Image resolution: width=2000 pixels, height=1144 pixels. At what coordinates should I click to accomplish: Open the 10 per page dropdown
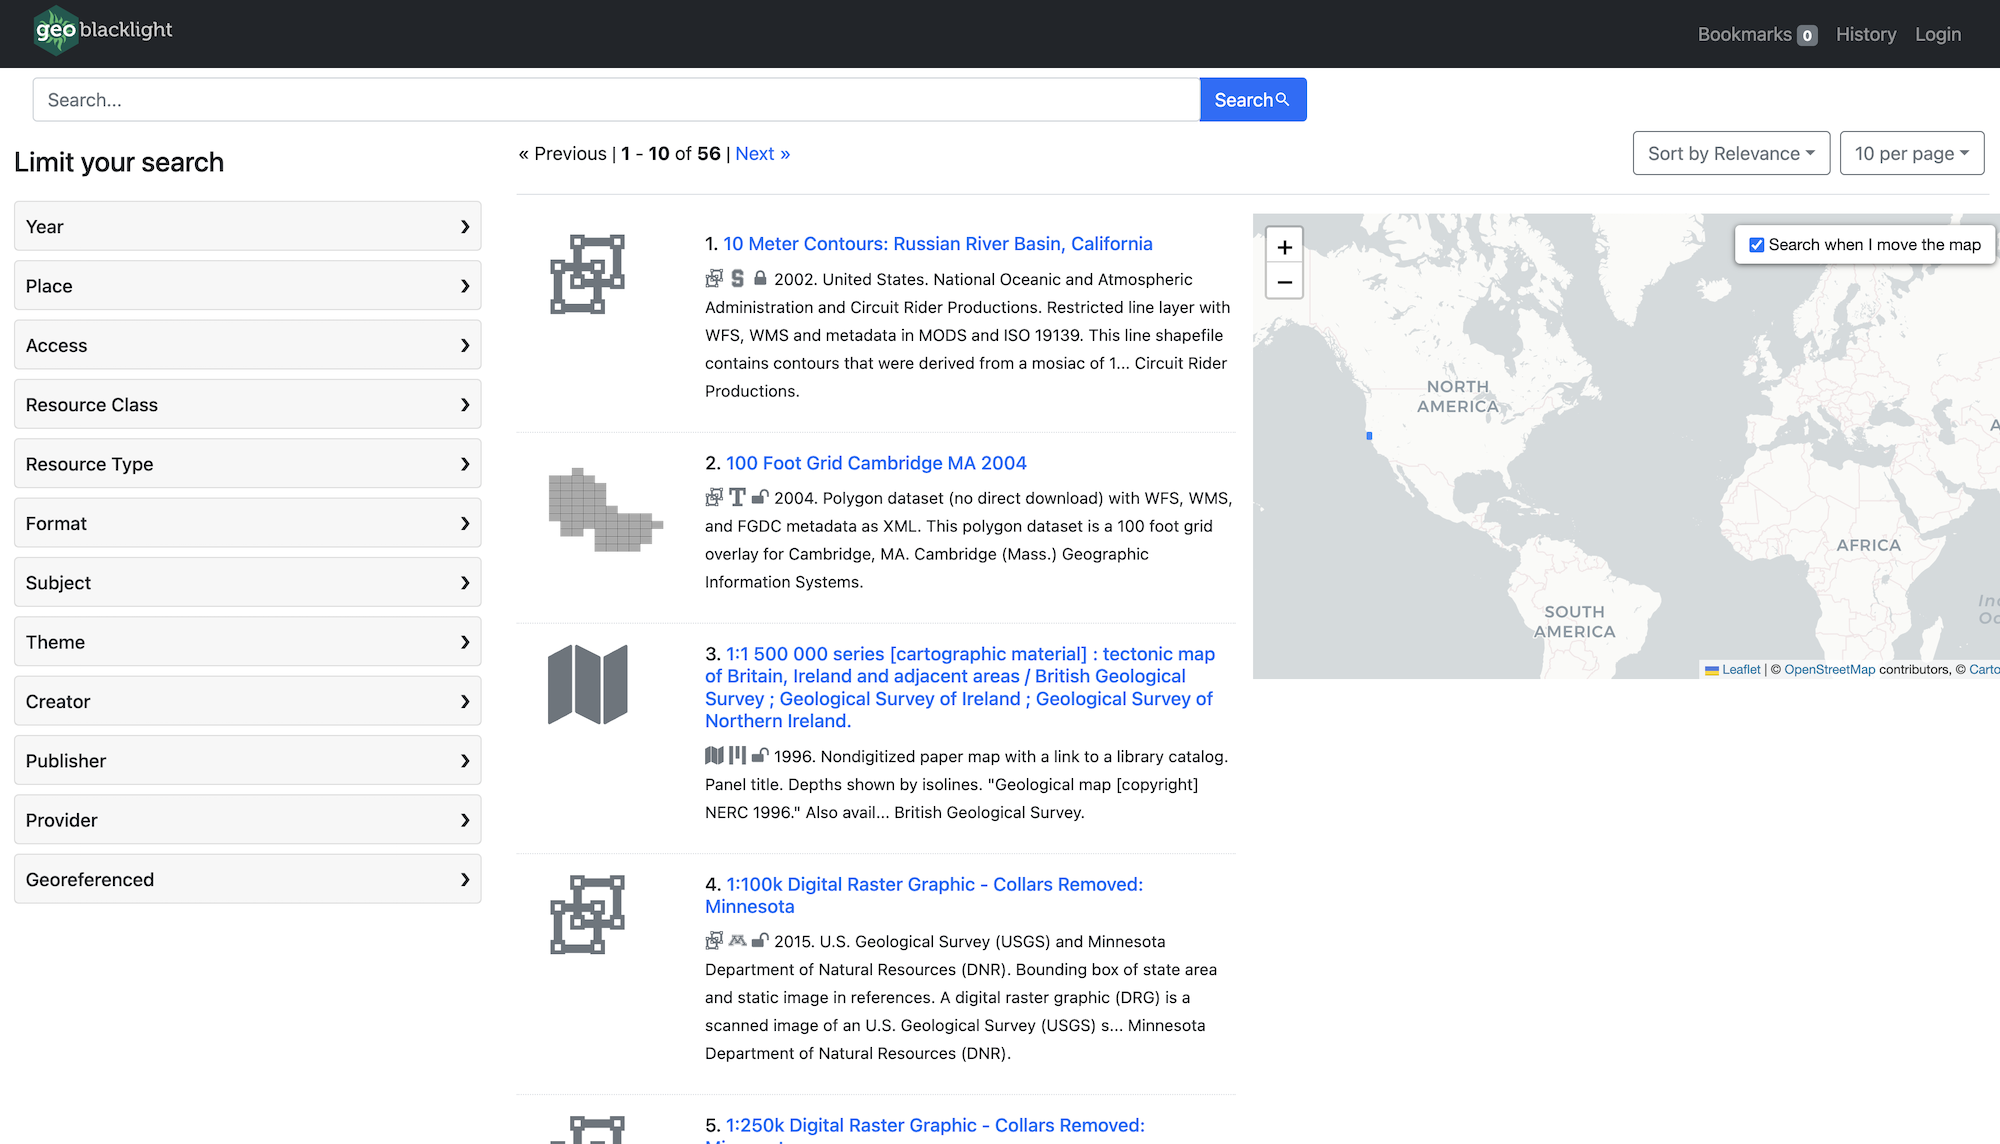pyautogui.click(x=1911, y=153)
